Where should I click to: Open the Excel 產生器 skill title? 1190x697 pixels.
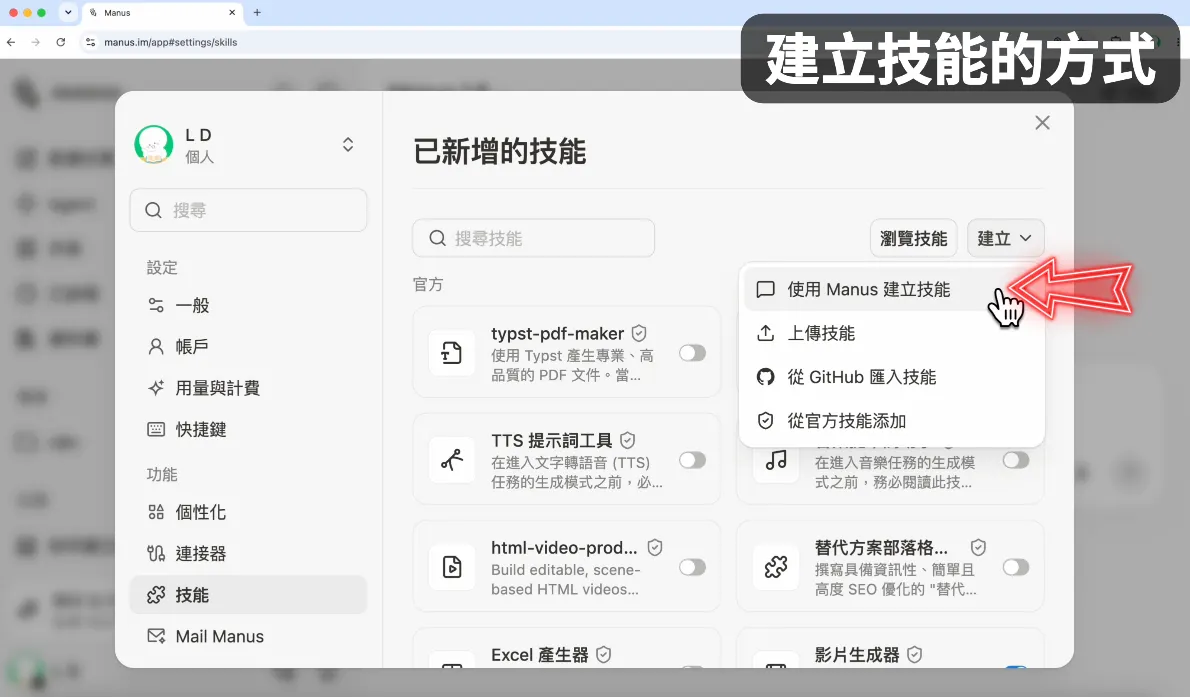pos(540,654)
